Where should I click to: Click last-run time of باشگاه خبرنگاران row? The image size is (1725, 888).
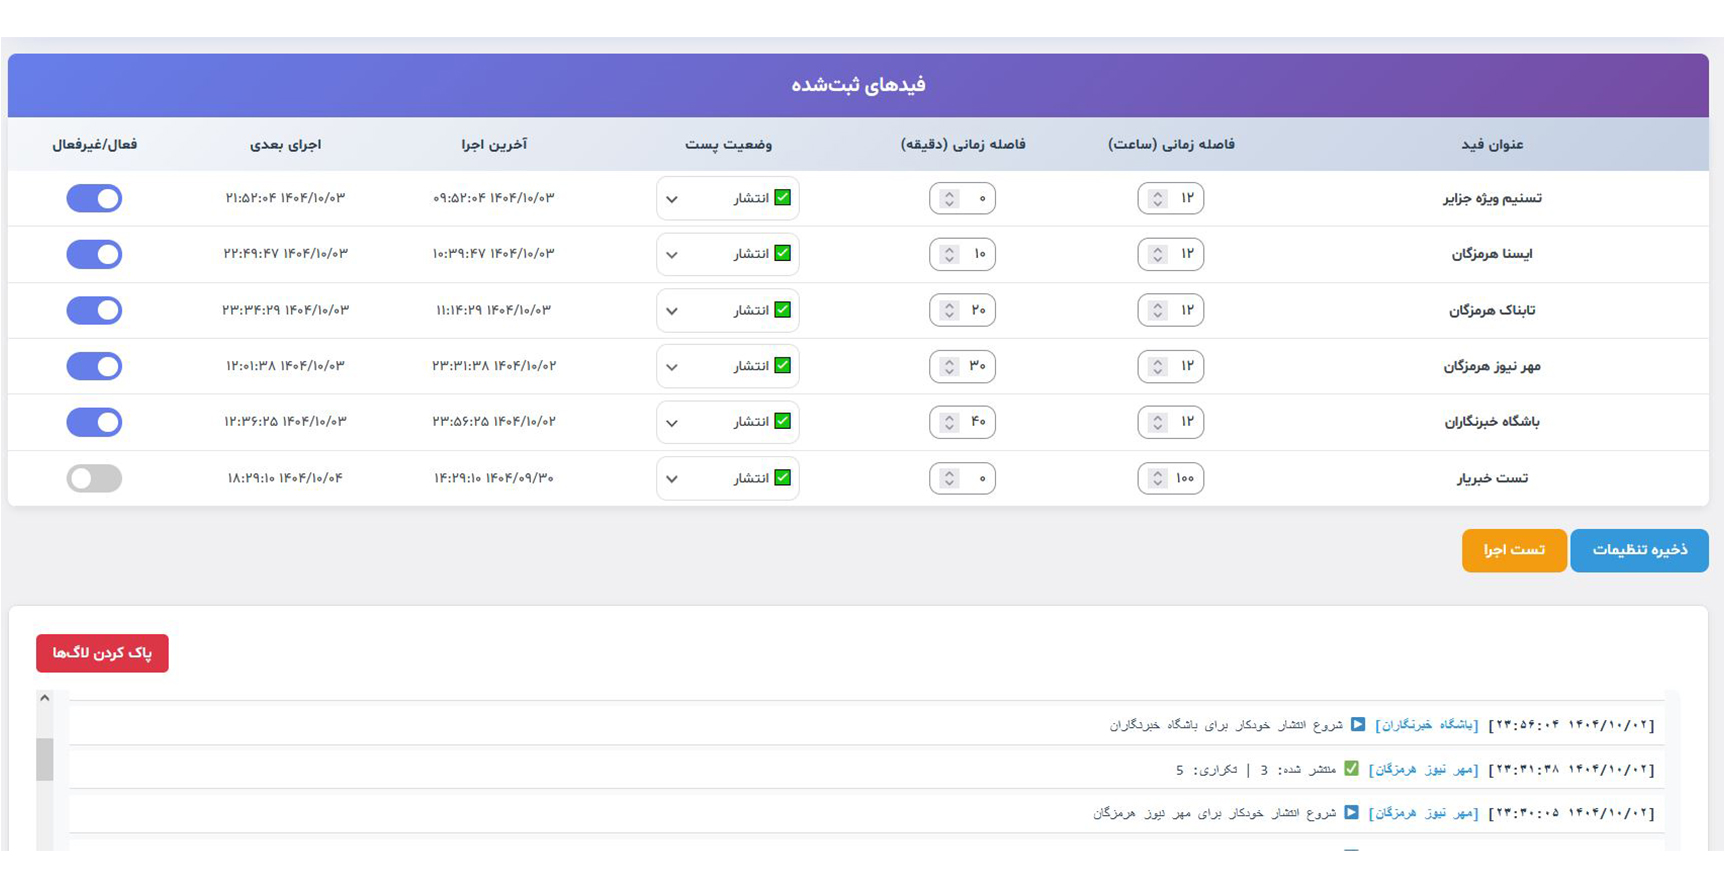point(494,422)
